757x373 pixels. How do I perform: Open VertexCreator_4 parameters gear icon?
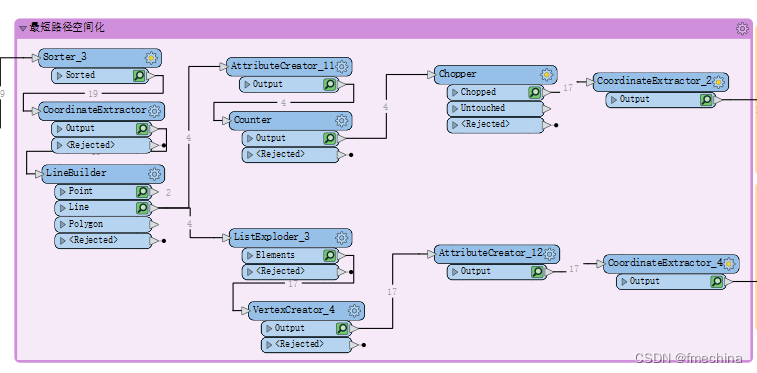click(354, 311)
